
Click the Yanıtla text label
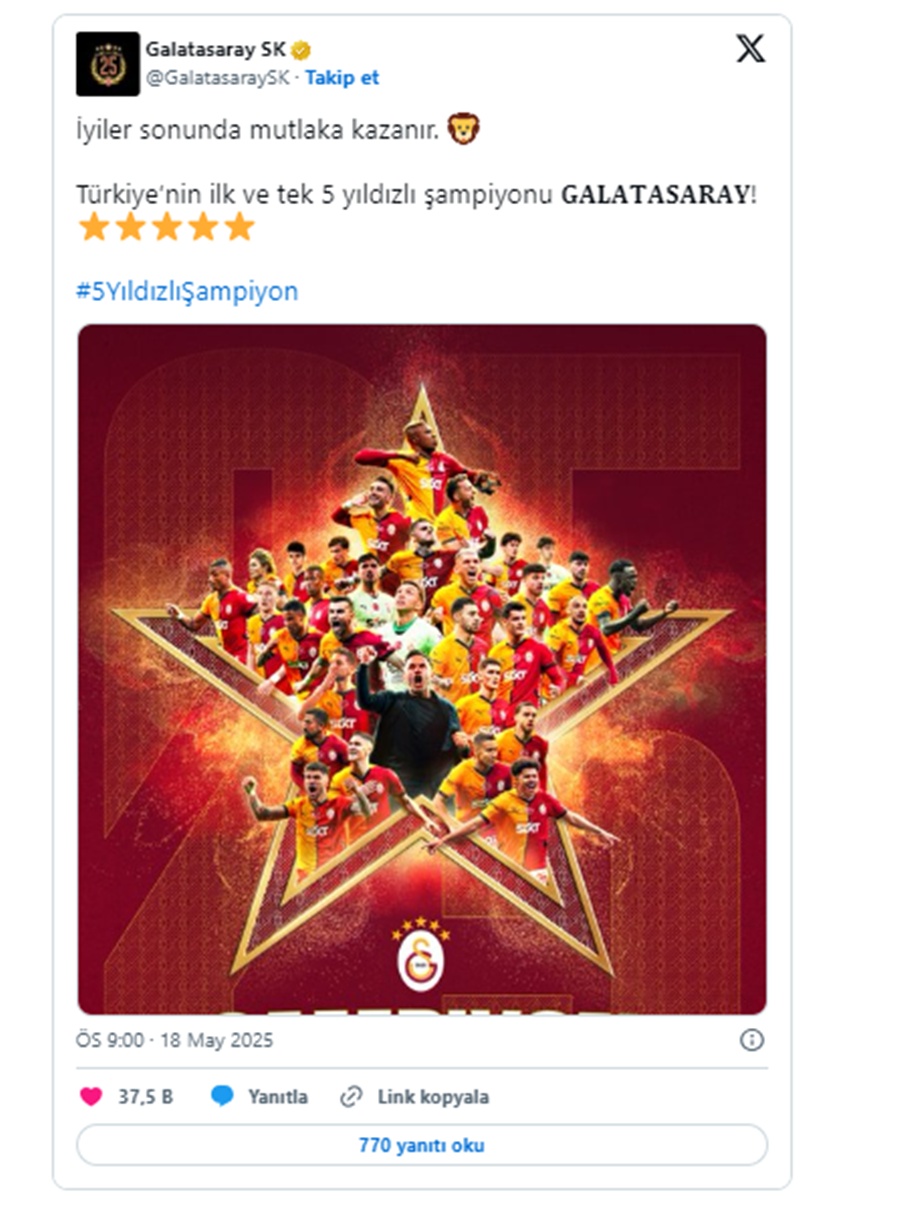pyautogui.click(x=278, y=1097)
